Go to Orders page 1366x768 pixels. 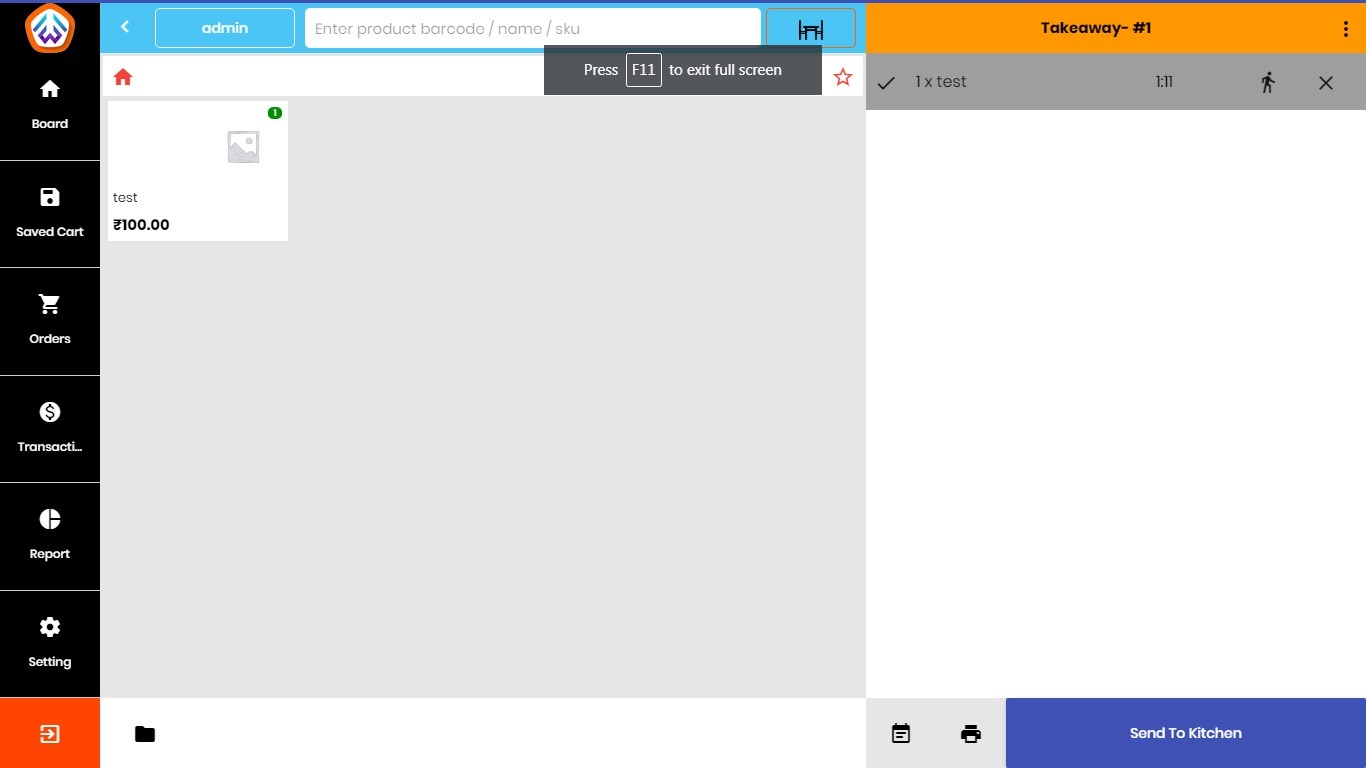(x=50, y=320)
